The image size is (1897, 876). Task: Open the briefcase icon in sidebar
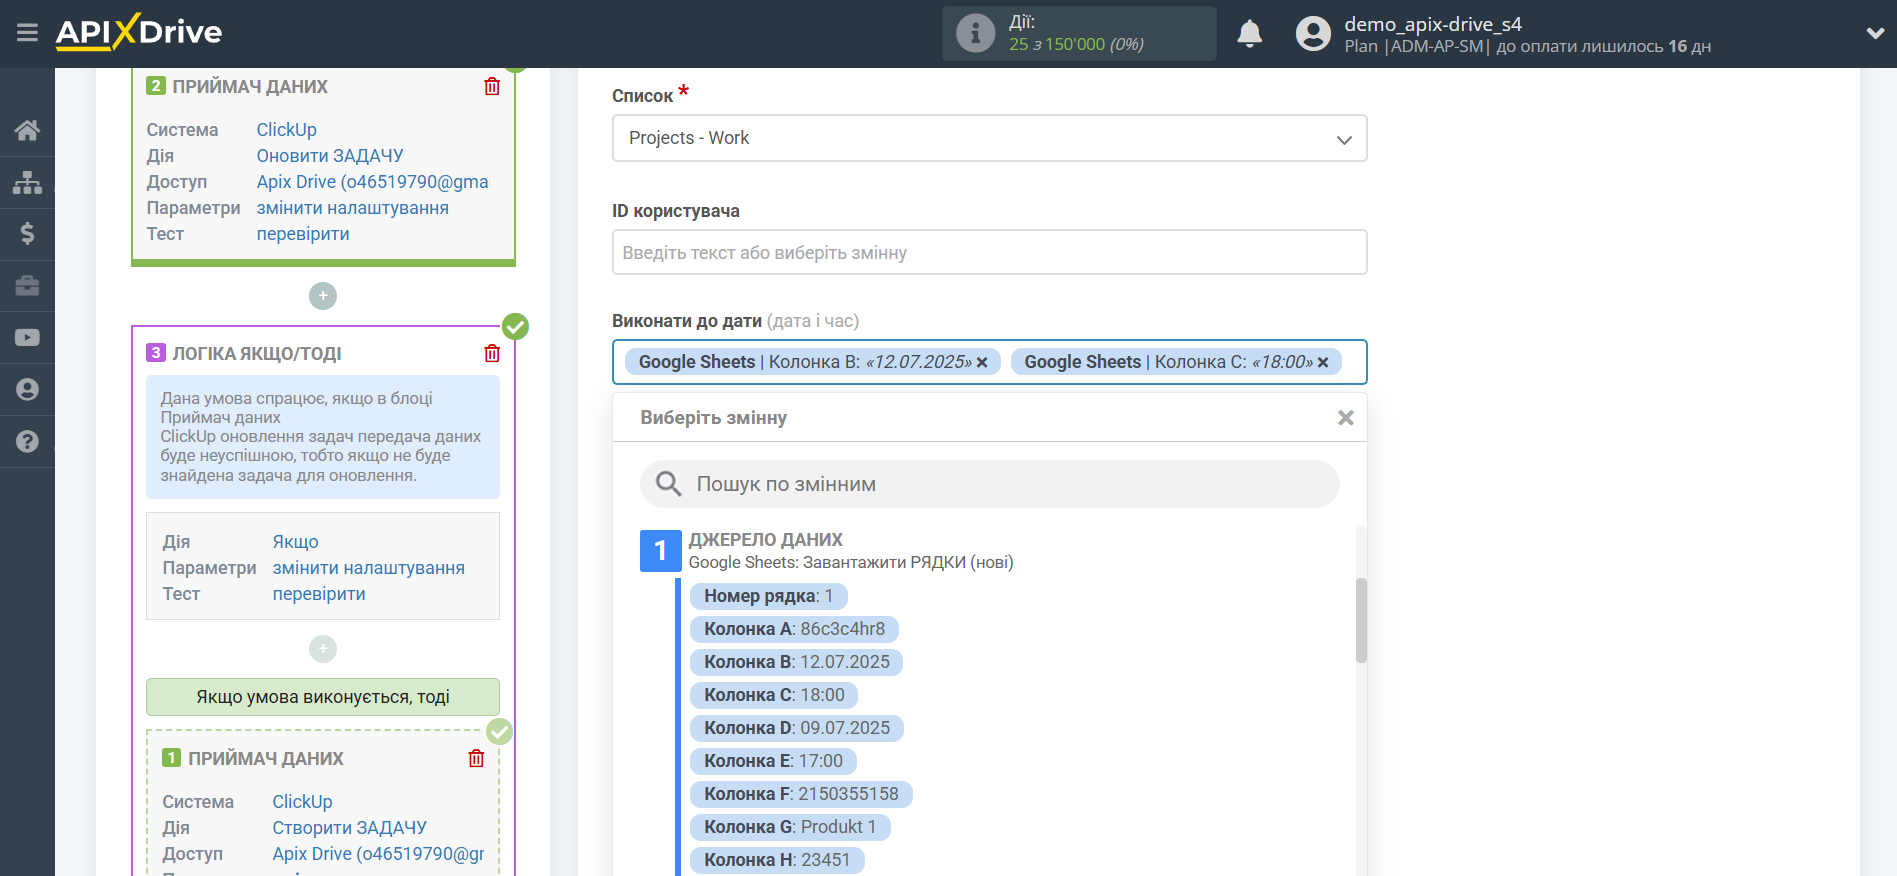click(x=27, y=286)
